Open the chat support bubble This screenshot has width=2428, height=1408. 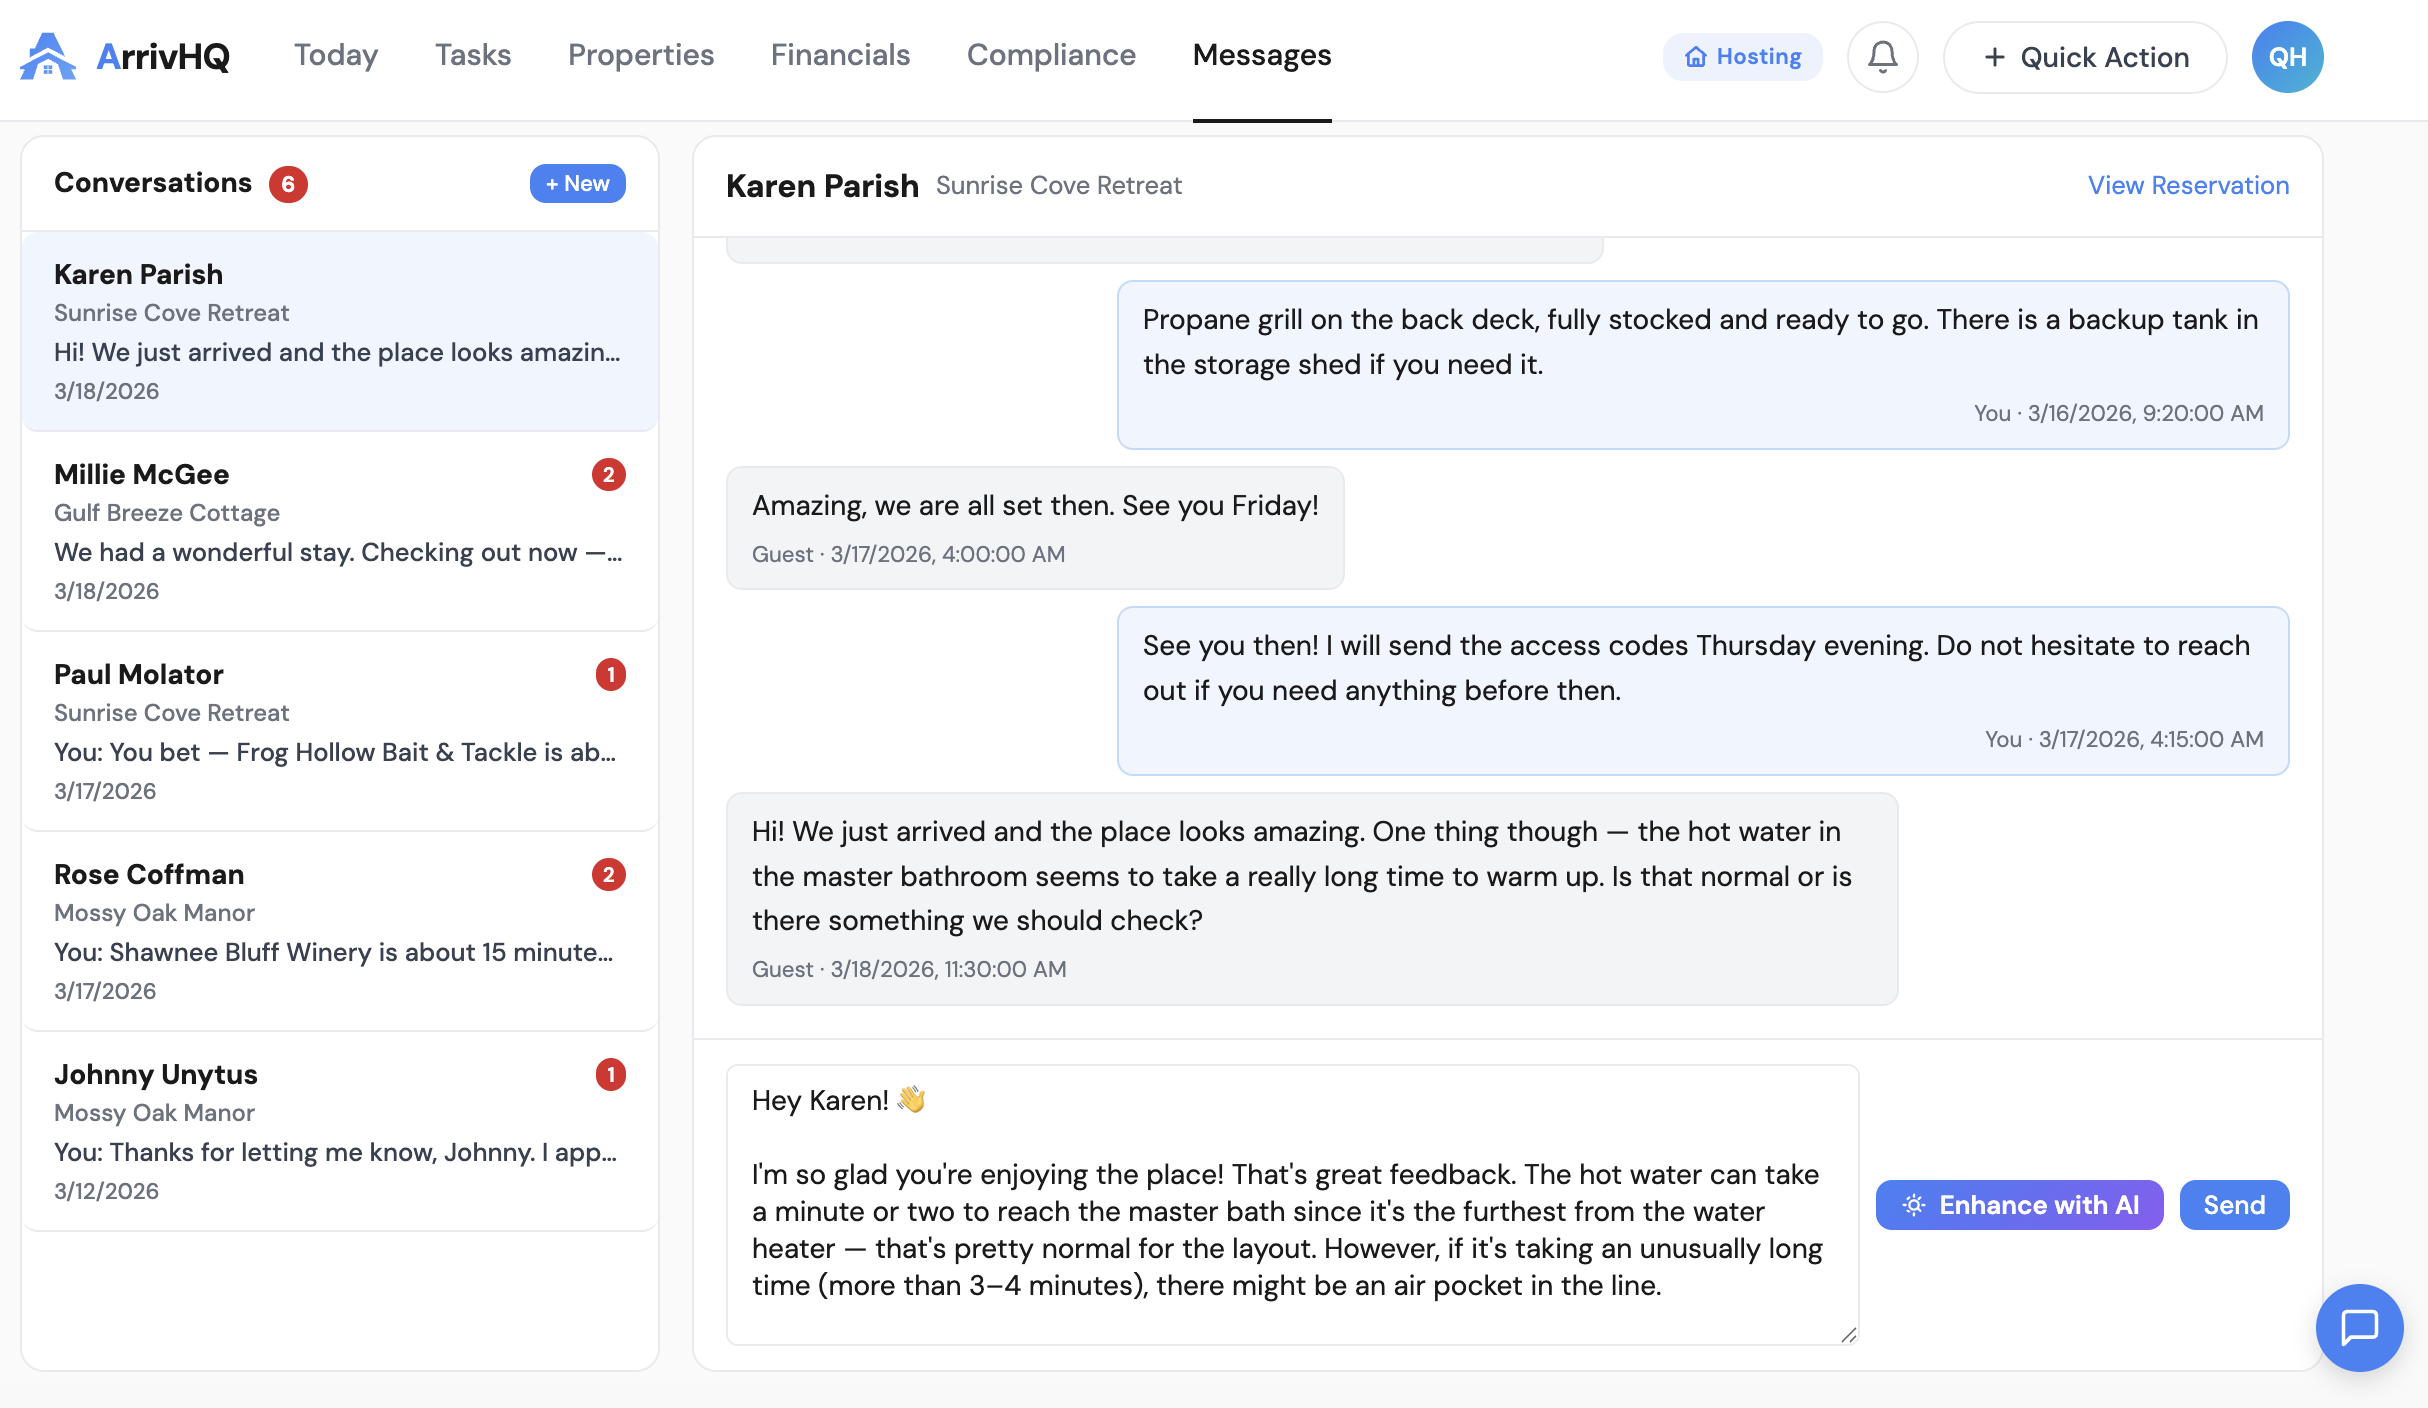2358,1327
